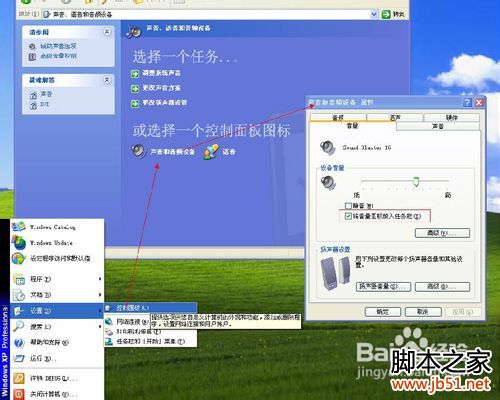Viewport: 500px width, 400px height.
Task: Switch to the 硬件 tab
Action: pyautogui.click(x=451, y=117)
